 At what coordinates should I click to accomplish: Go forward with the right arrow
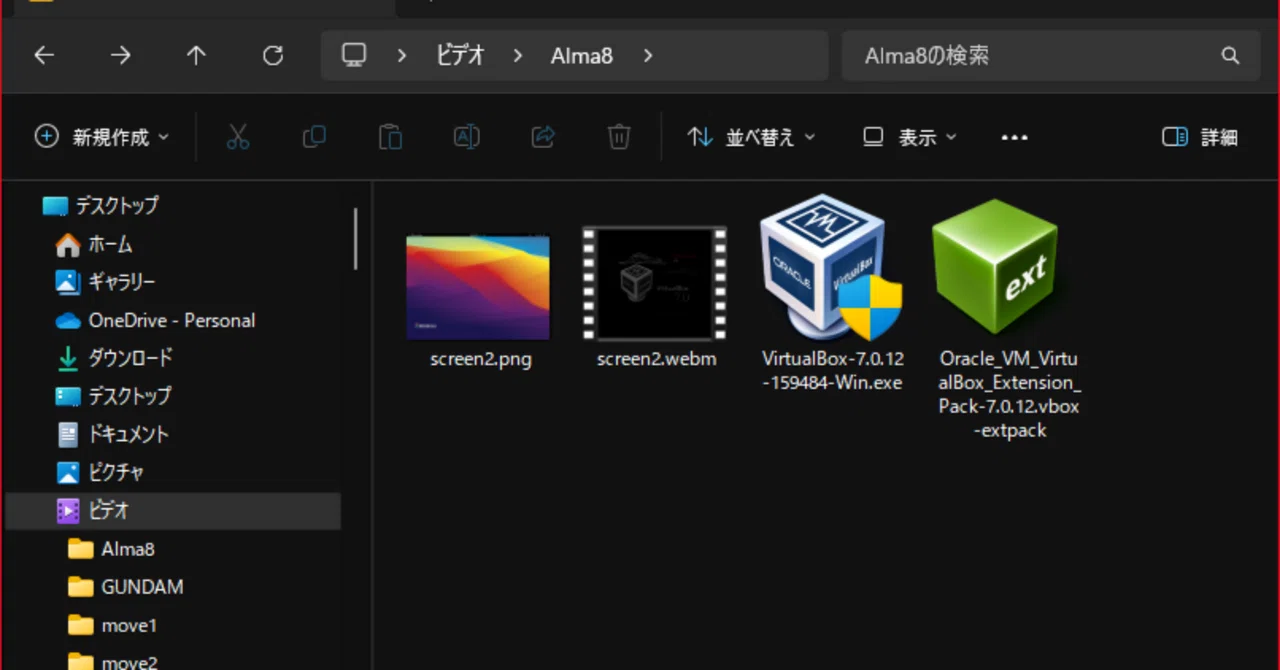tap(120, 56)
